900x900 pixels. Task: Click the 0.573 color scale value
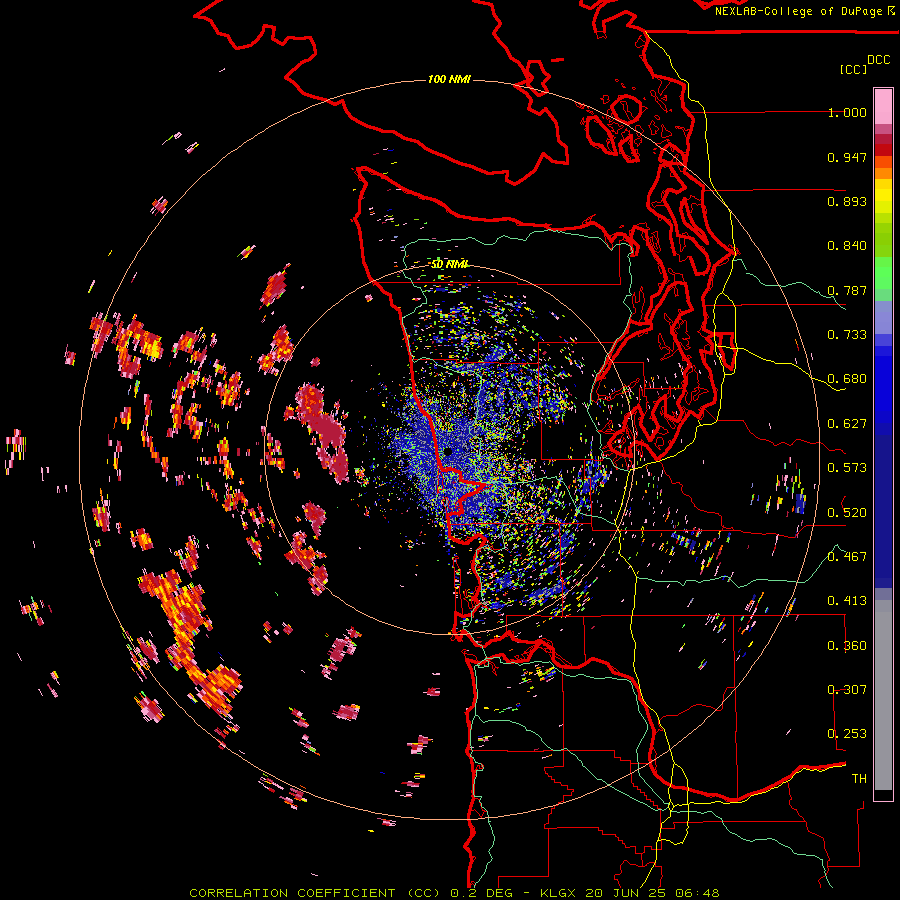coord(847,468)
